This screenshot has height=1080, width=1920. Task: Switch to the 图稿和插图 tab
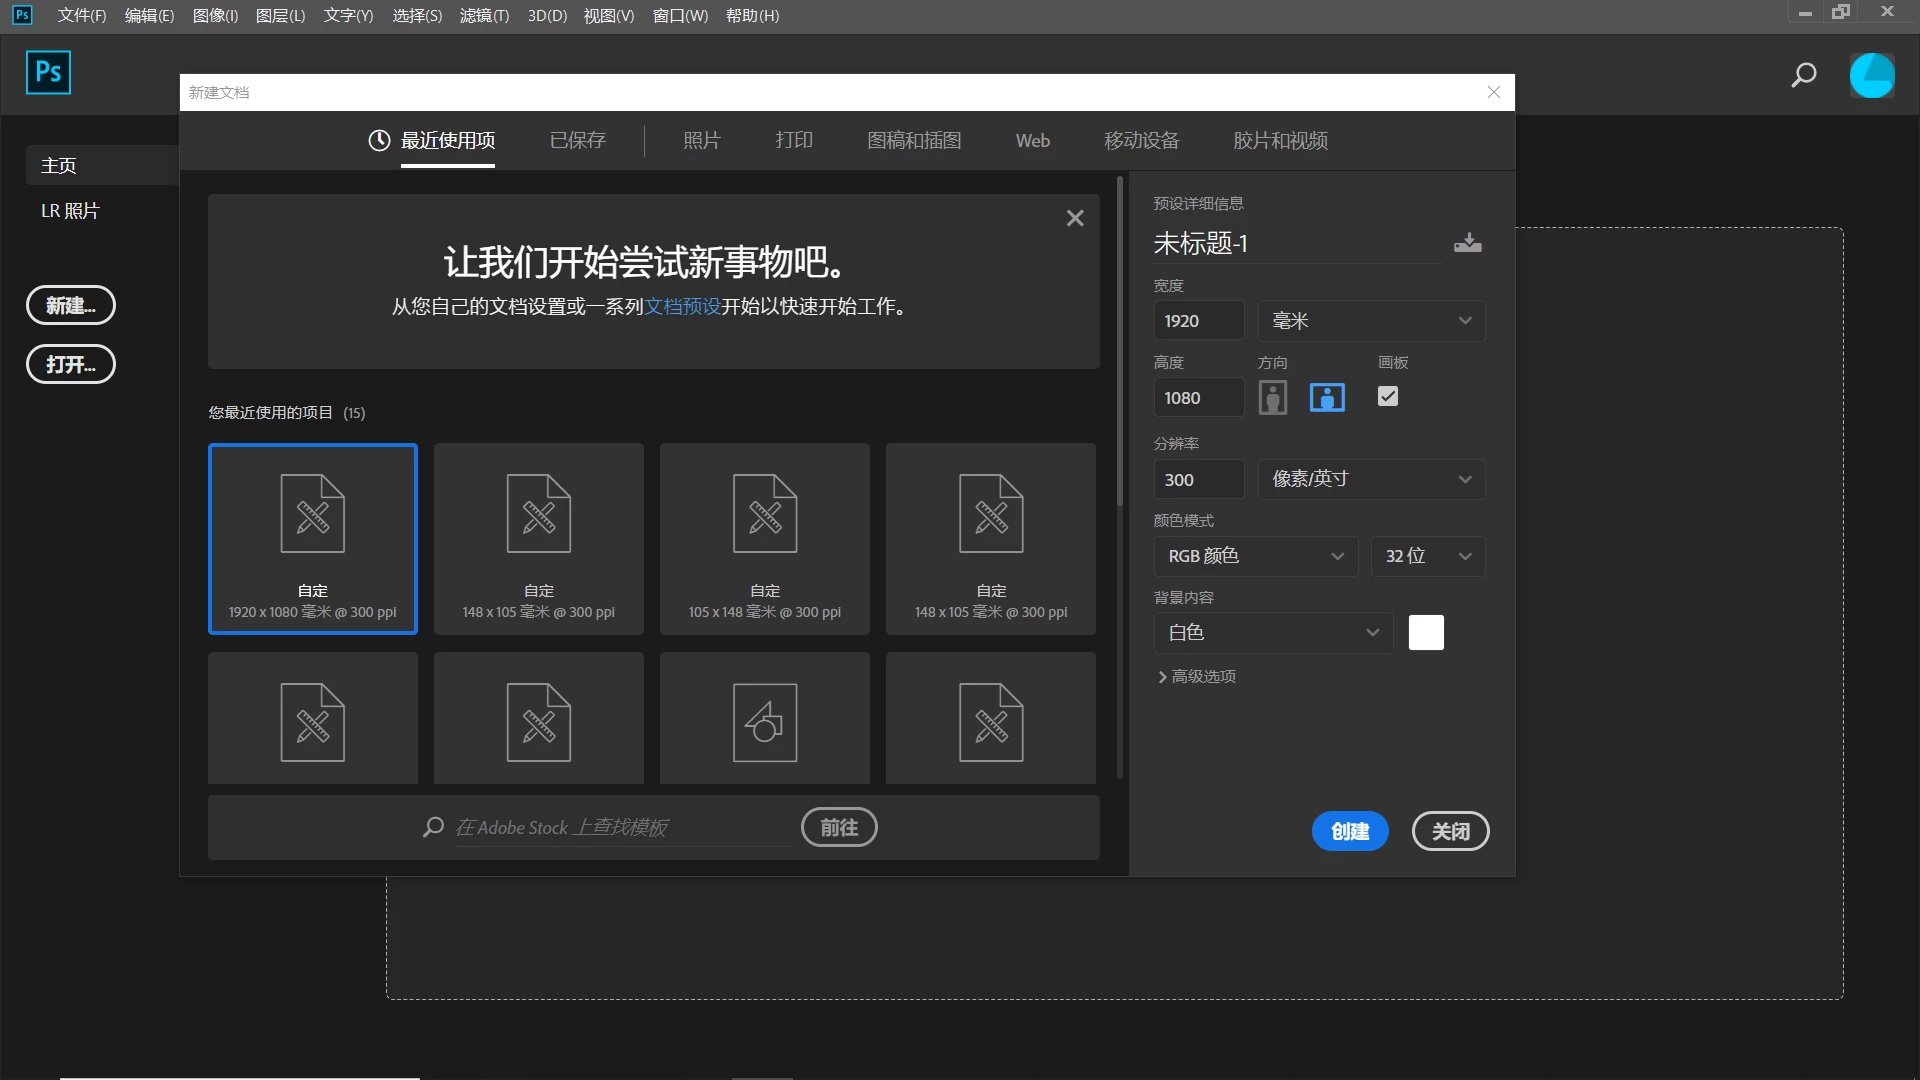(913, 141)
